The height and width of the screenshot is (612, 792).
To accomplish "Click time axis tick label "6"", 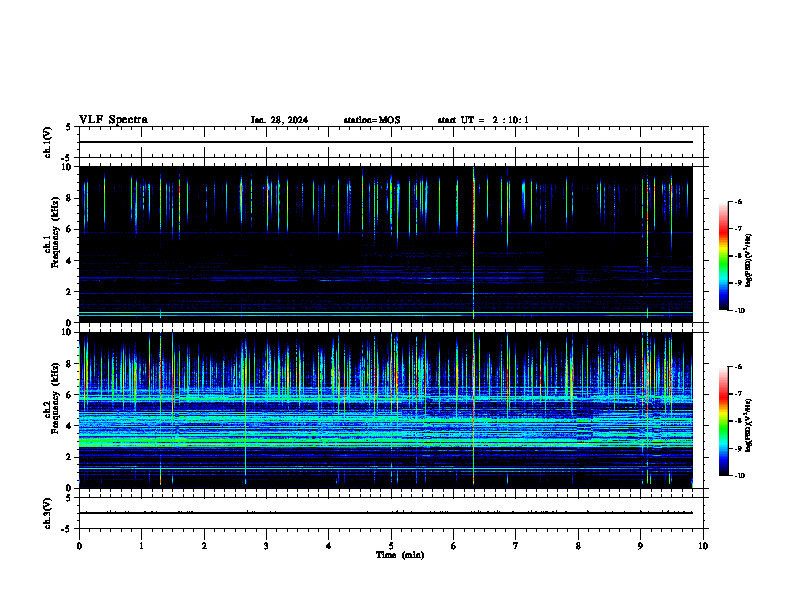I will pyautogui.click(x=454, y=546).
